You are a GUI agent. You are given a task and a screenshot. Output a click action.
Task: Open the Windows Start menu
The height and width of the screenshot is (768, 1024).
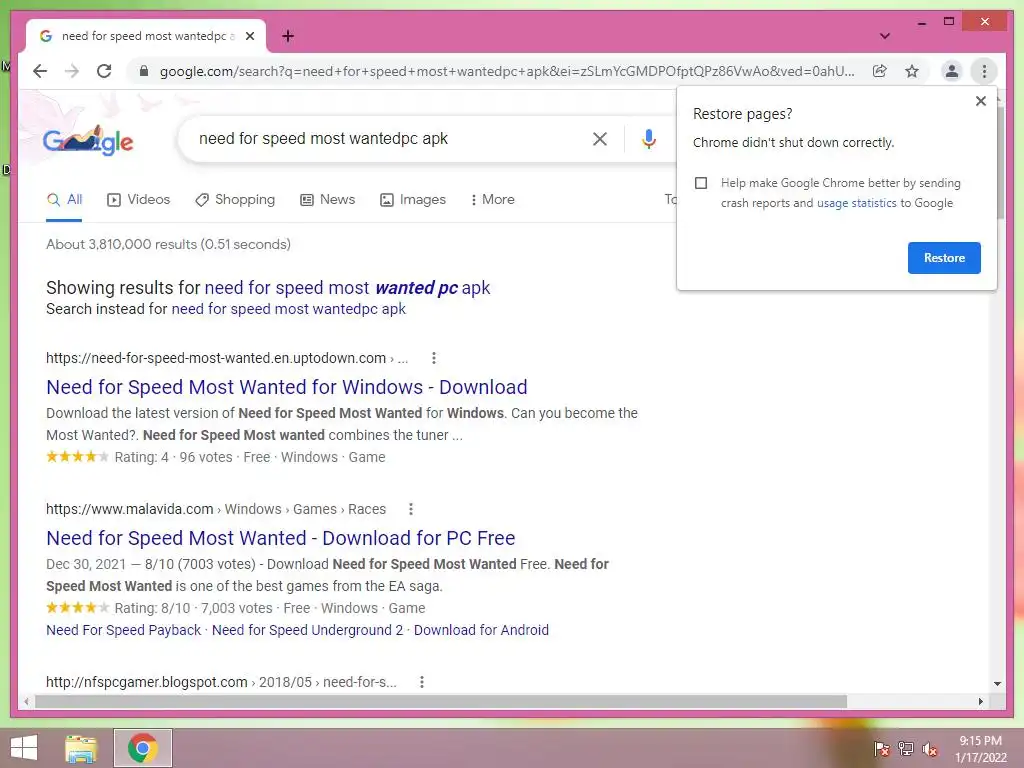coord(24,748)
